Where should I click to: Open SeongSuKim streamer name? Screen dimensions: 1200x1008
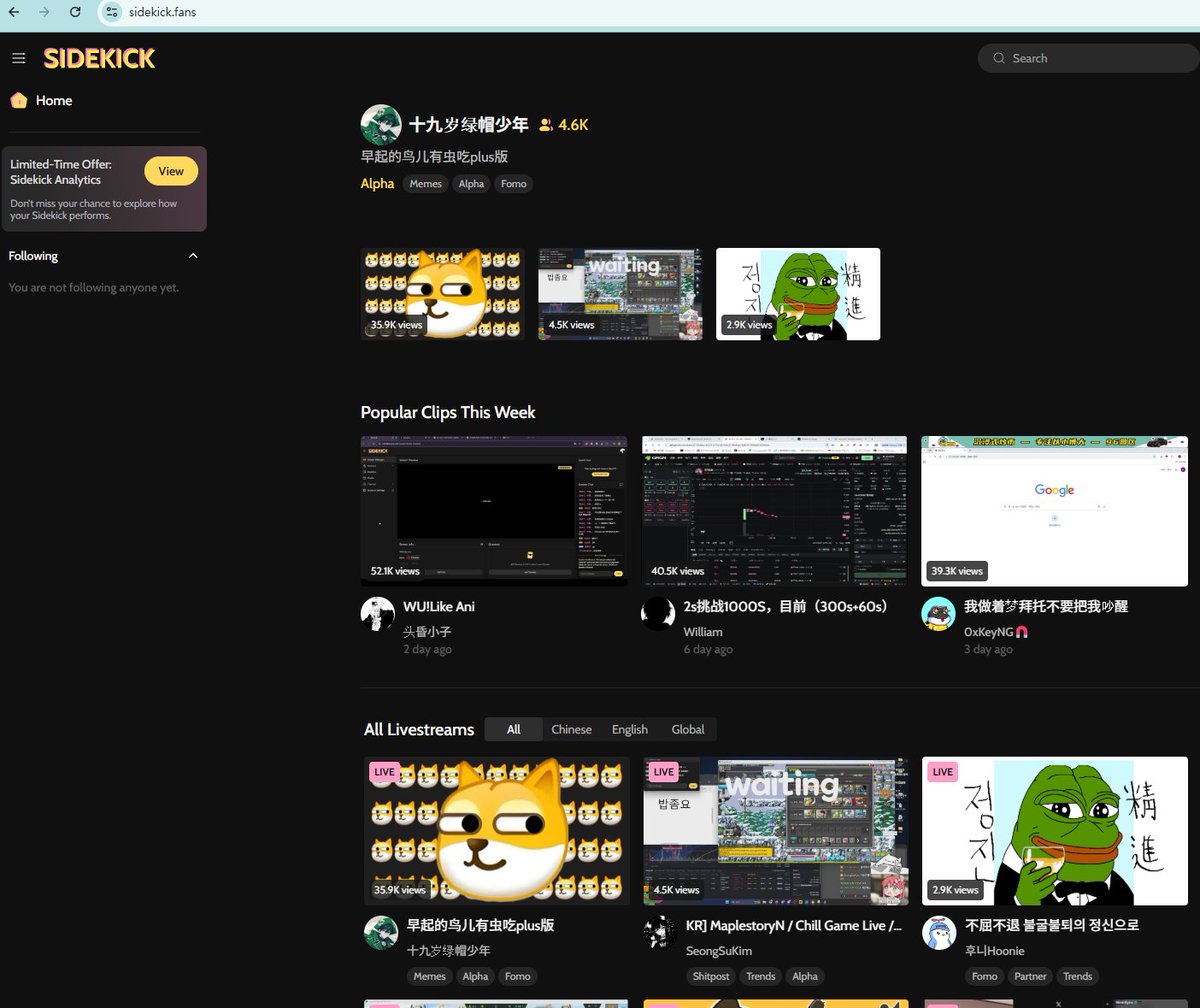(718, 950)
